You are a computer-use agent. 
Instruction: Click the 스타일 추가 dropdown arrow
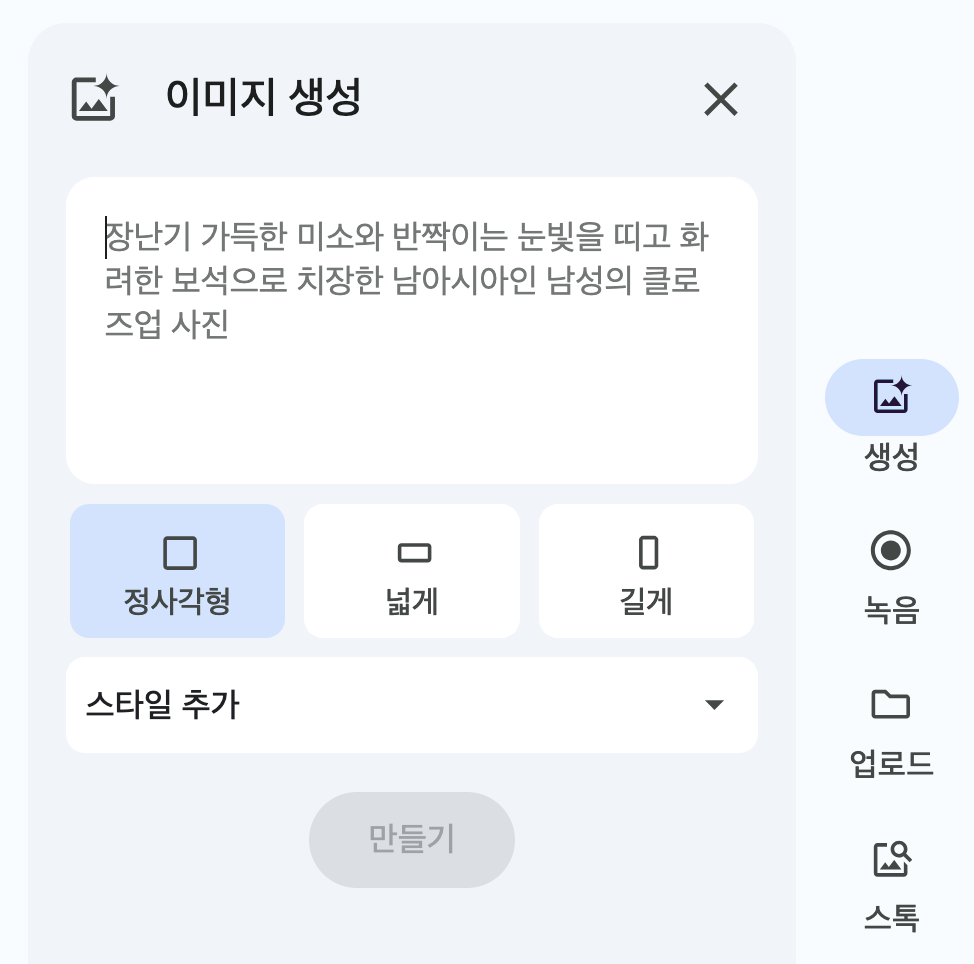coord(714,705)
